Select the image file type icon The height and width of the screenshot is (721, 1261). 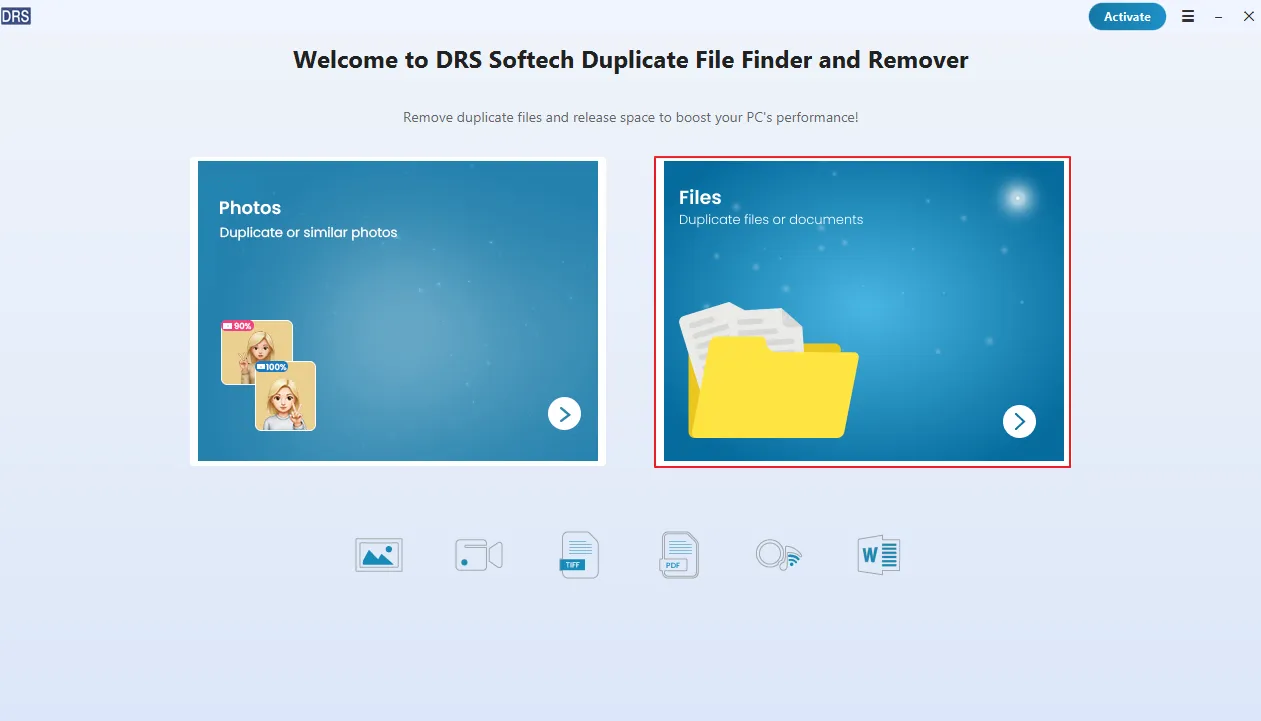(x=379, y=555)
